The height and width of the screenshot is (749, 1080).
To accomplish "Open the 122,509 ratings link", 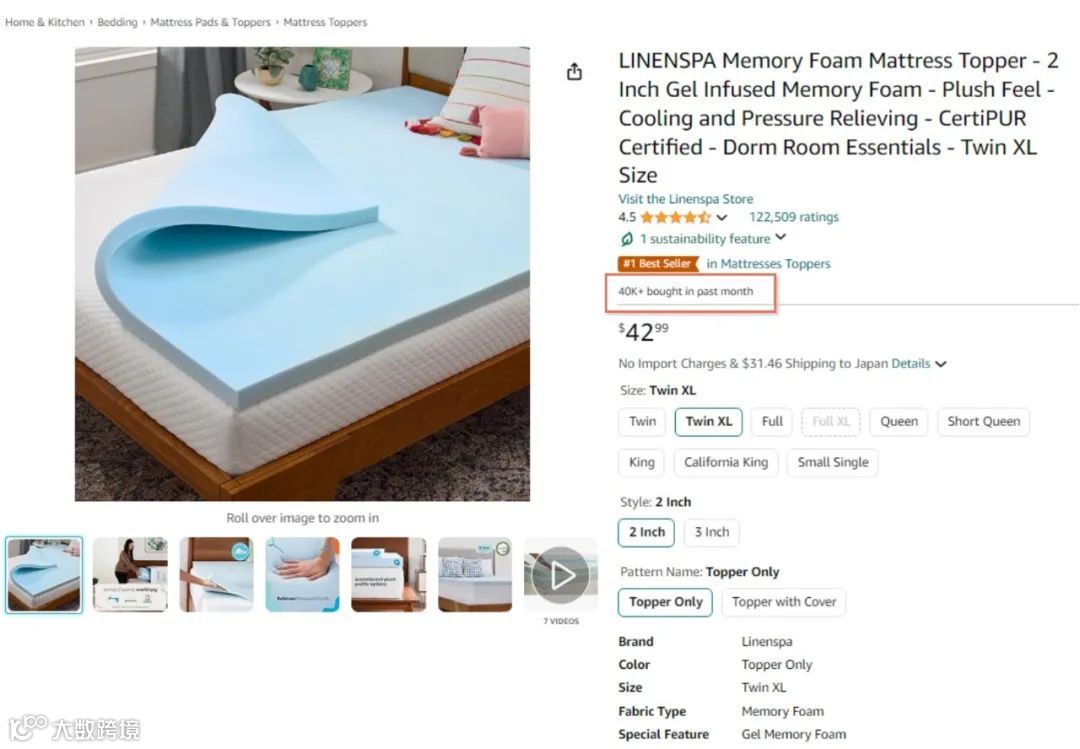I will coord(793,217).
